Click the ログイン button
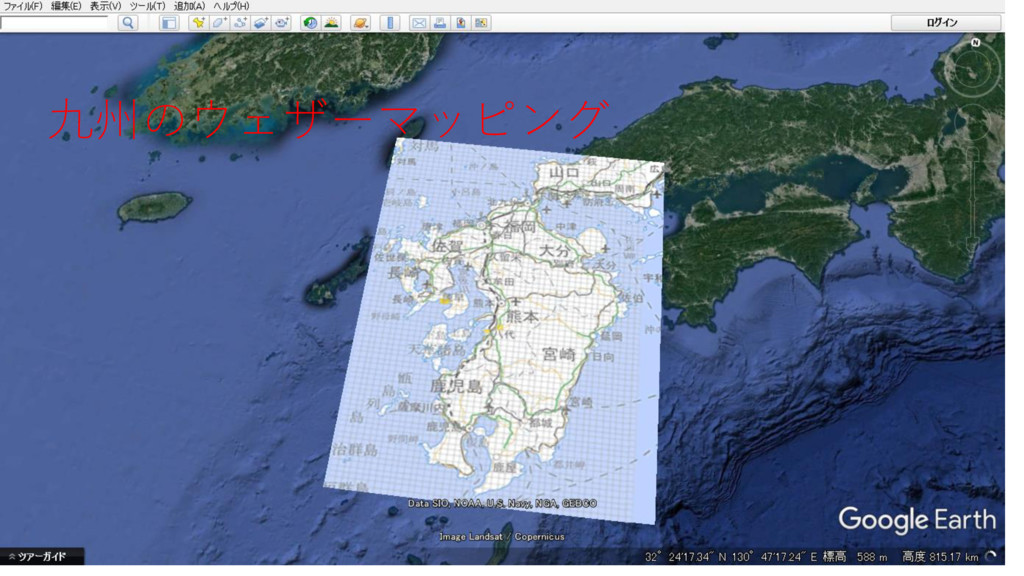Screen dimensions: 1024x576 tap(946, 23)
